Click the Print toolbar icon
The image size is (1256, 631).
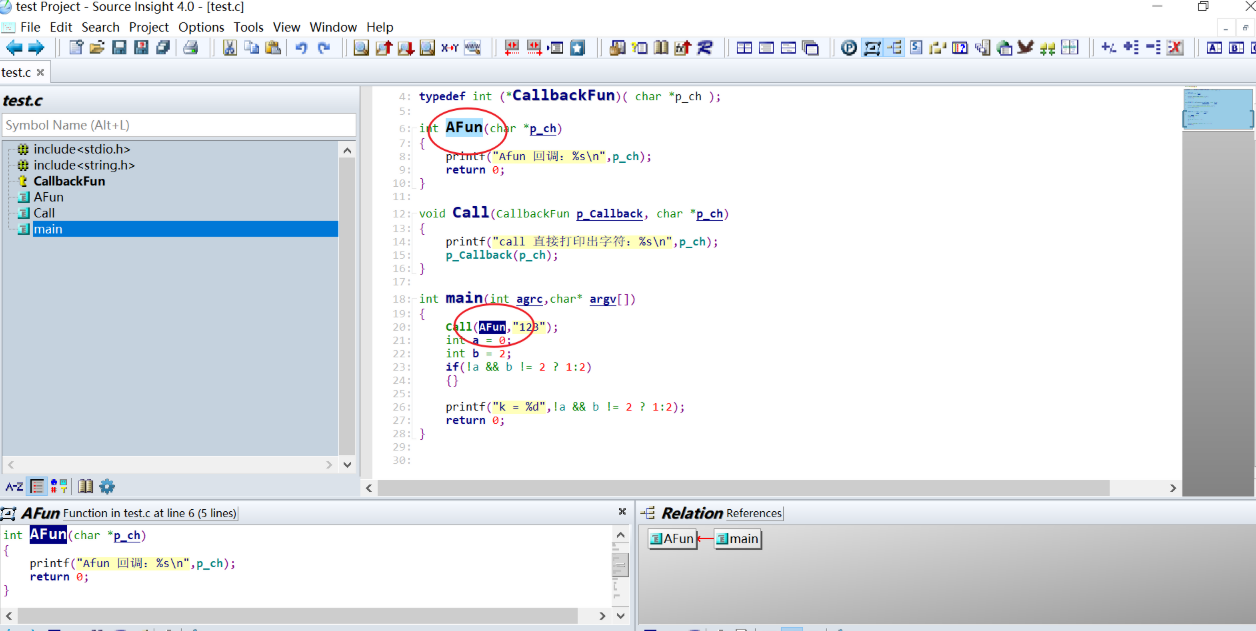tap(190, 47)
